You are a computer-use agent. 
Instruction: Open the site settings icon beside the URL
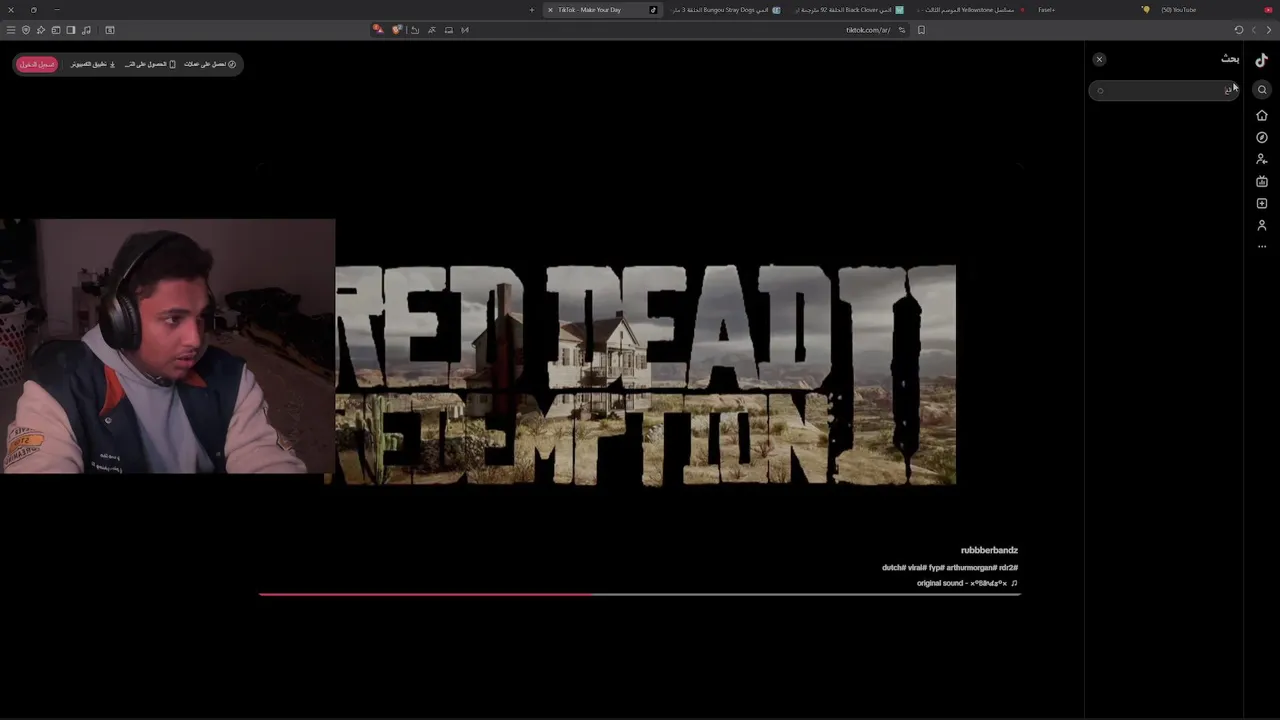click(x=902, y=30)
